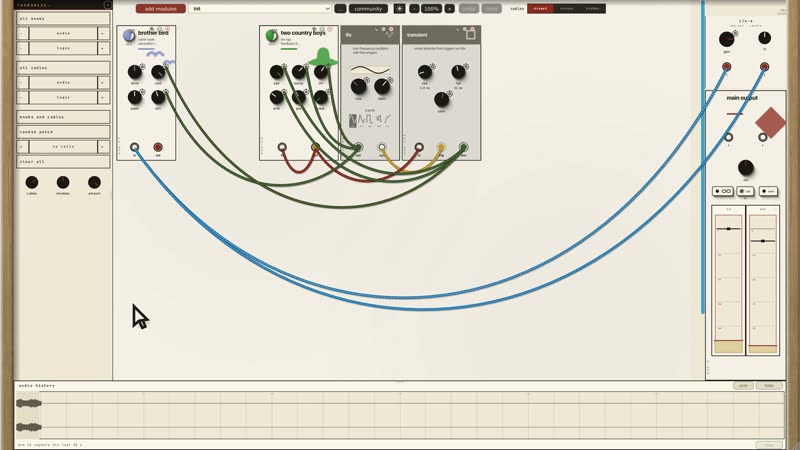Close the brother bird module
Screen dimensions: 800x450
[x=167, y=30]
